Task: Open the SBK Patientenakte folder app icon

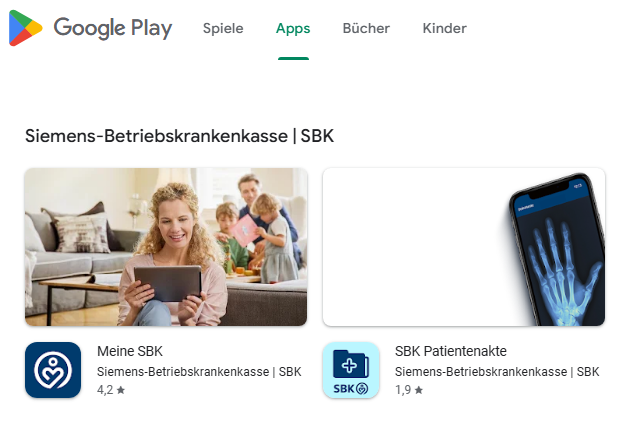Action: [x=351, y=370]
